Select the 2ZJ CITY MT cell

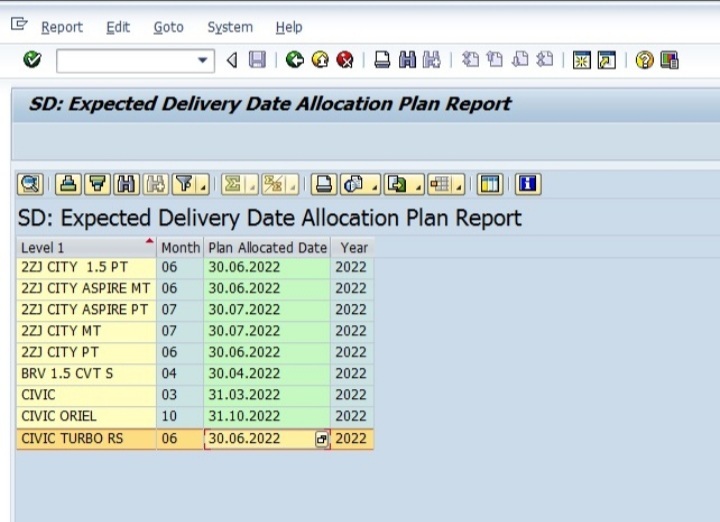pyautogui.click(x=86, y=331)
